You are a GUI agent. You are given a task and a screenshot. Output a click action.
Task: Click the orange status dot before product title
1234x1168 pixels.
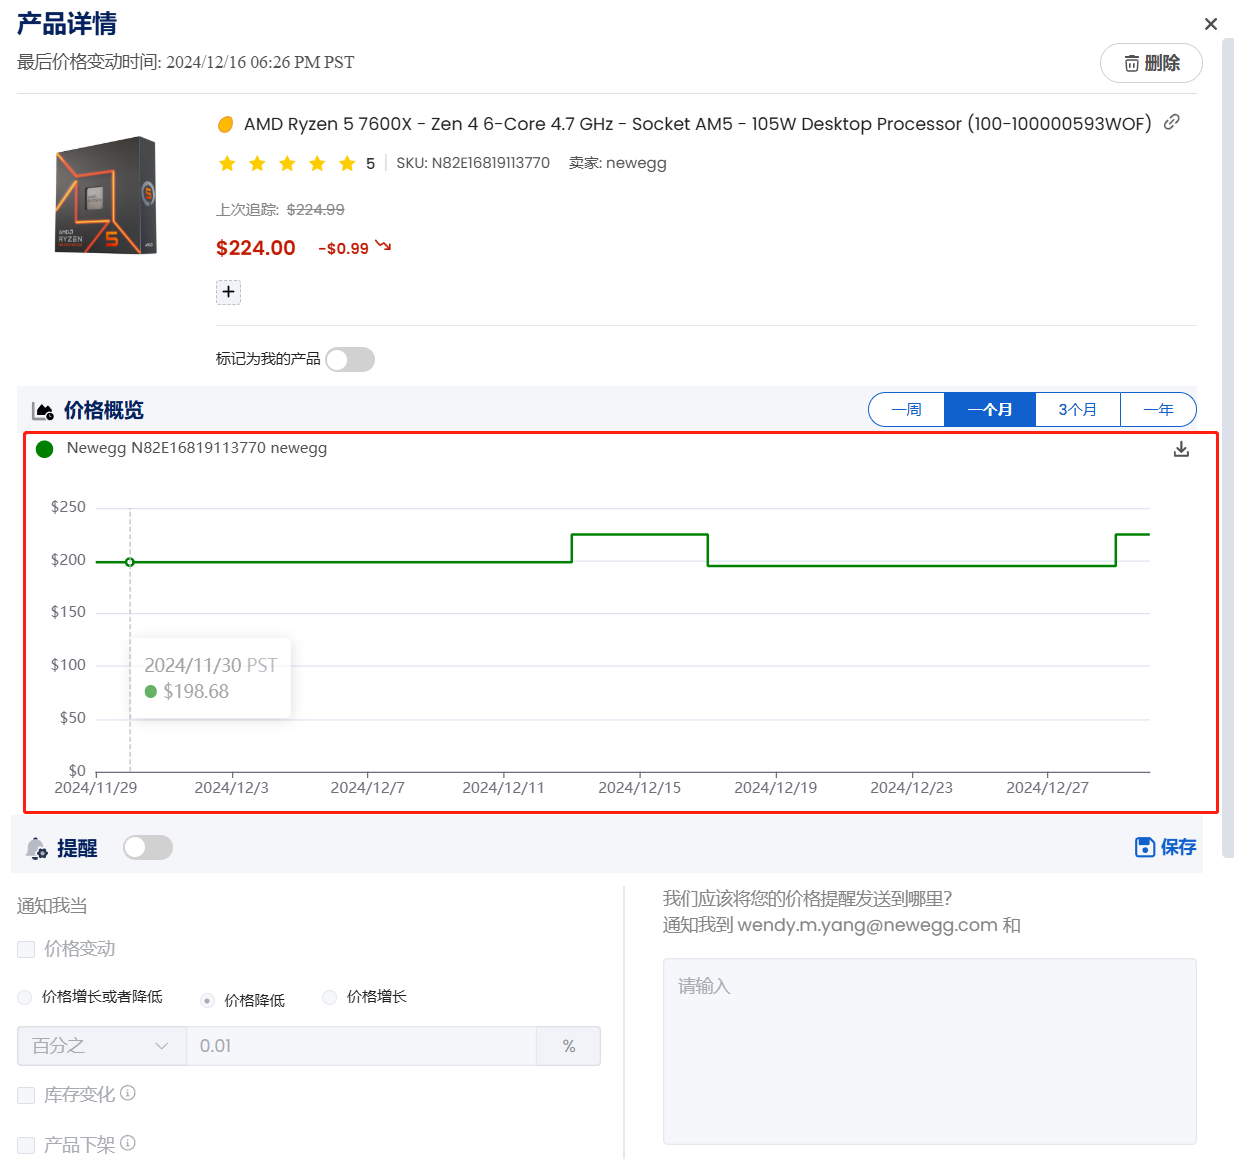pos(226,124)
